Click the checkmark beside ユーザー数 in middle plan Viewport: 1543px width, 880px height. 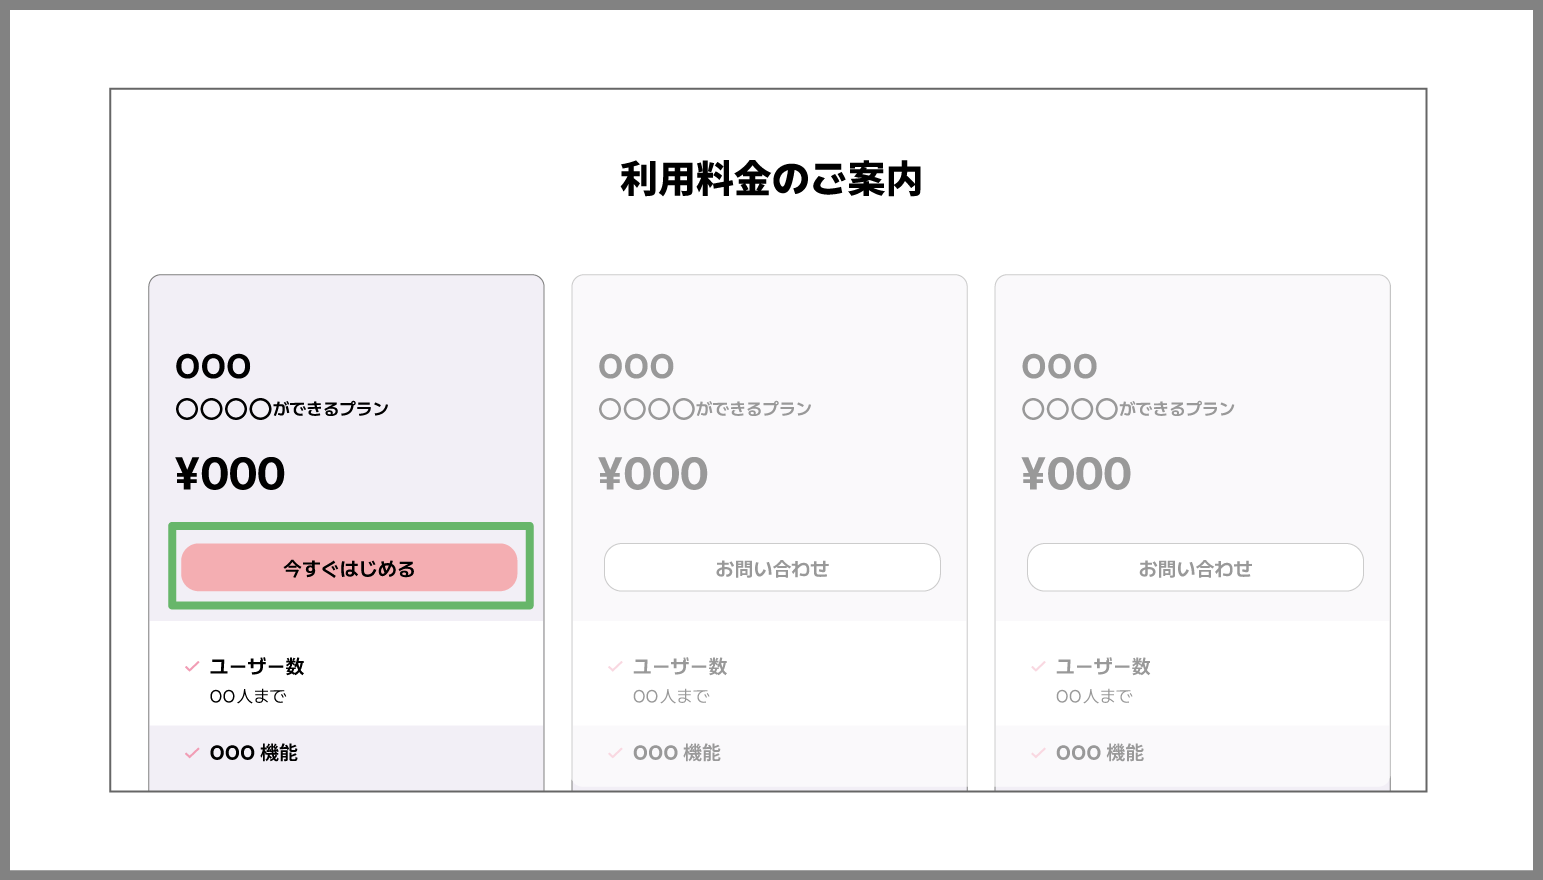click(615, 667)
